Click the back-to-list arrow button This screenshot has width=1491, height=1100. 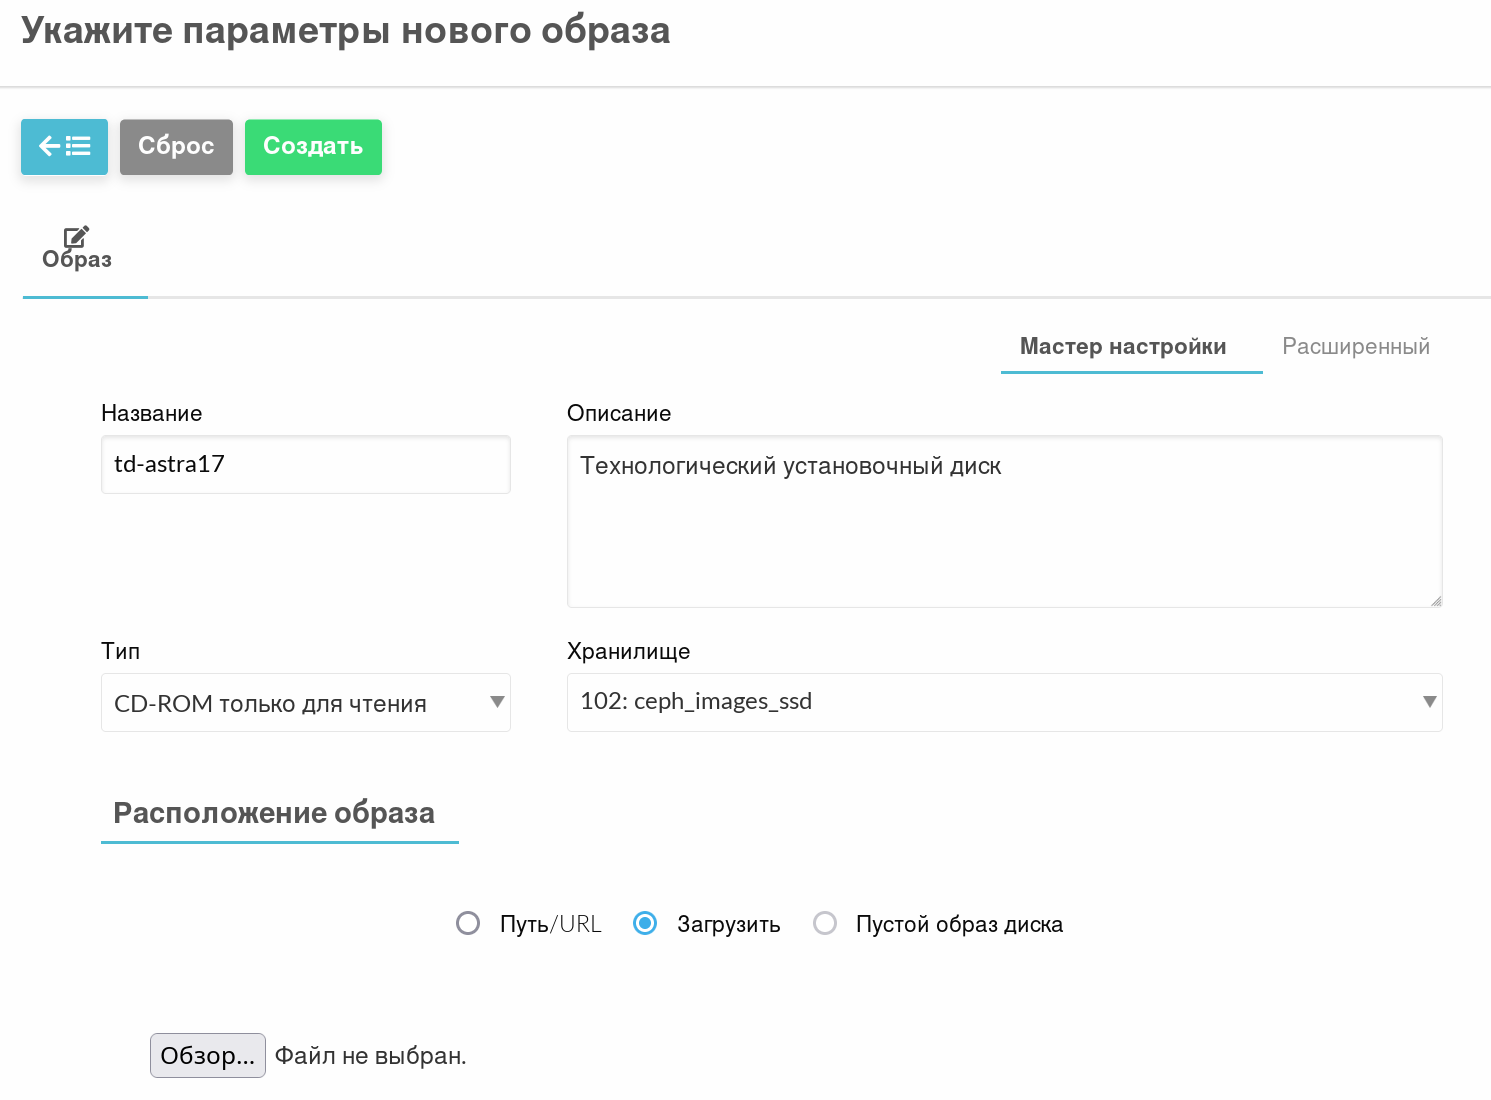pos(64,147)
